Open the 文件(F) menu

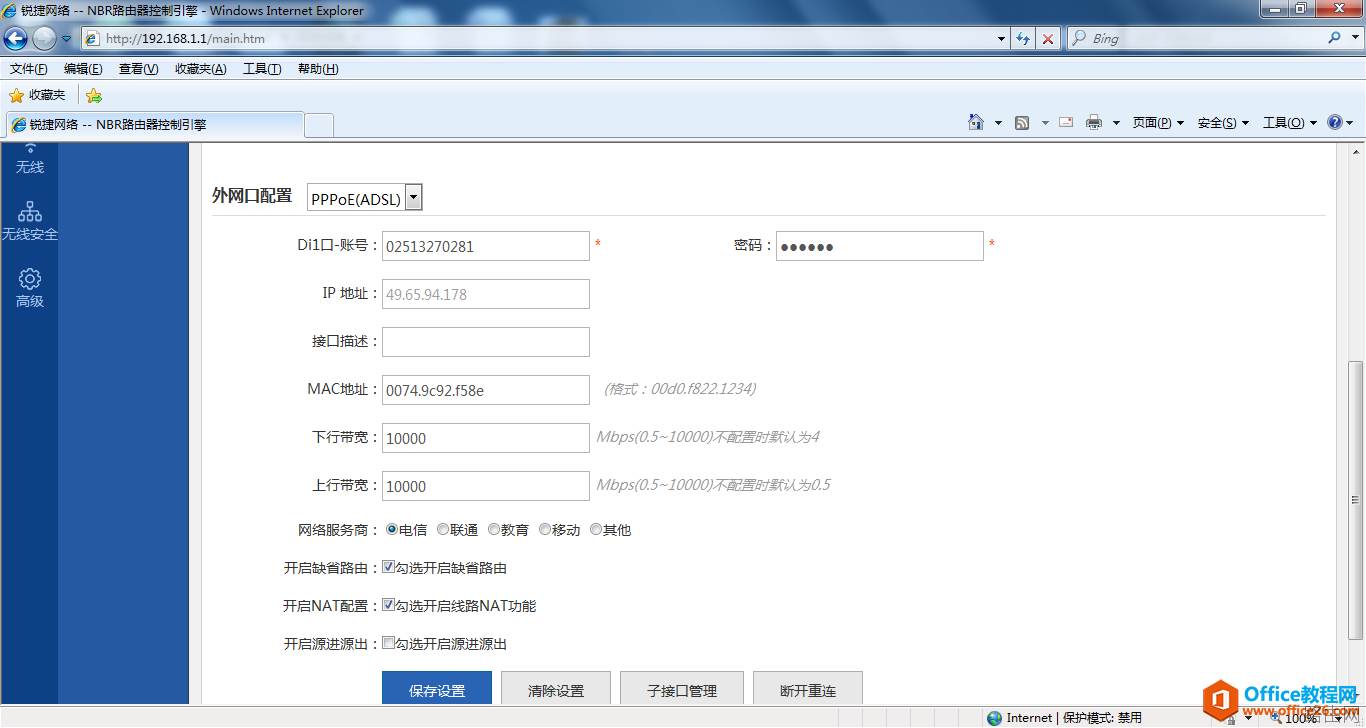pos(29,69)
